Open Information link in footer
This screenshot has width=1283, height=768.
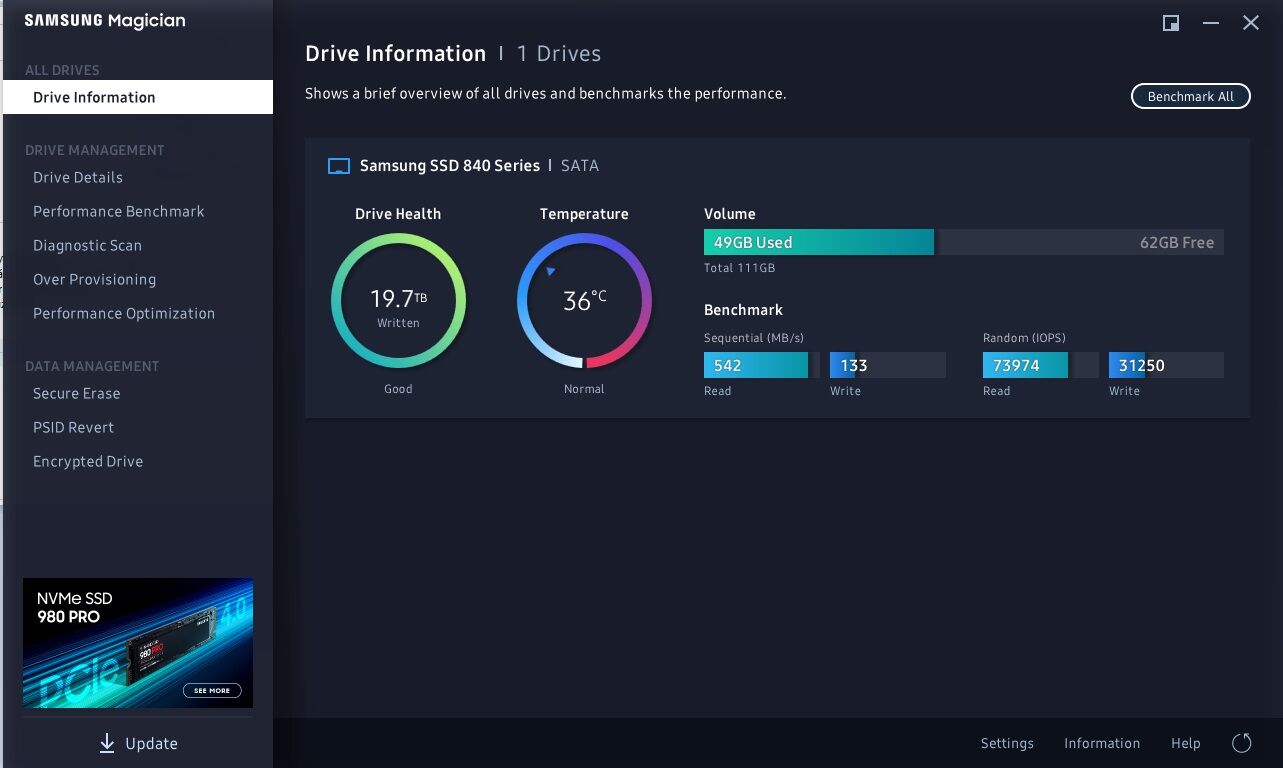coord(1102,743)
